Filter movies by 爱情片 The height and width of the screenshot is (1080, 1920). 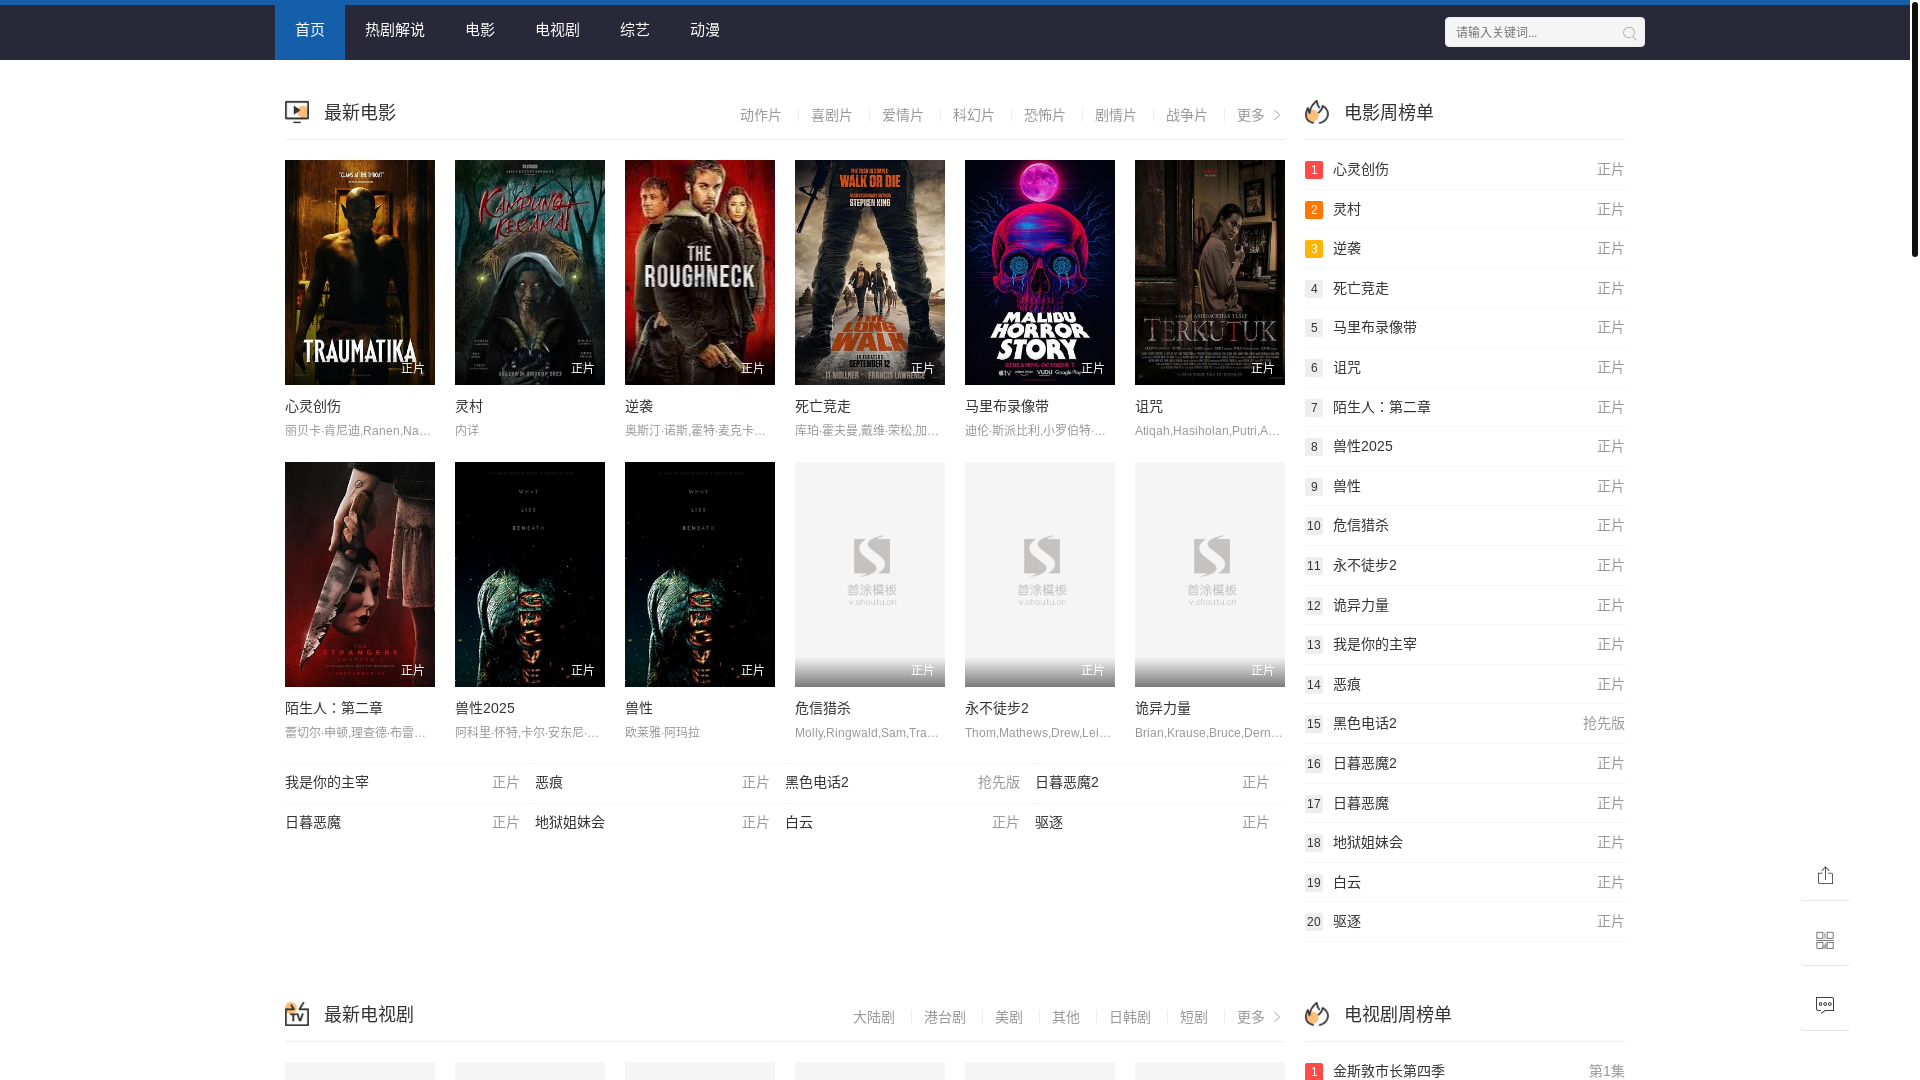[902, 115]
